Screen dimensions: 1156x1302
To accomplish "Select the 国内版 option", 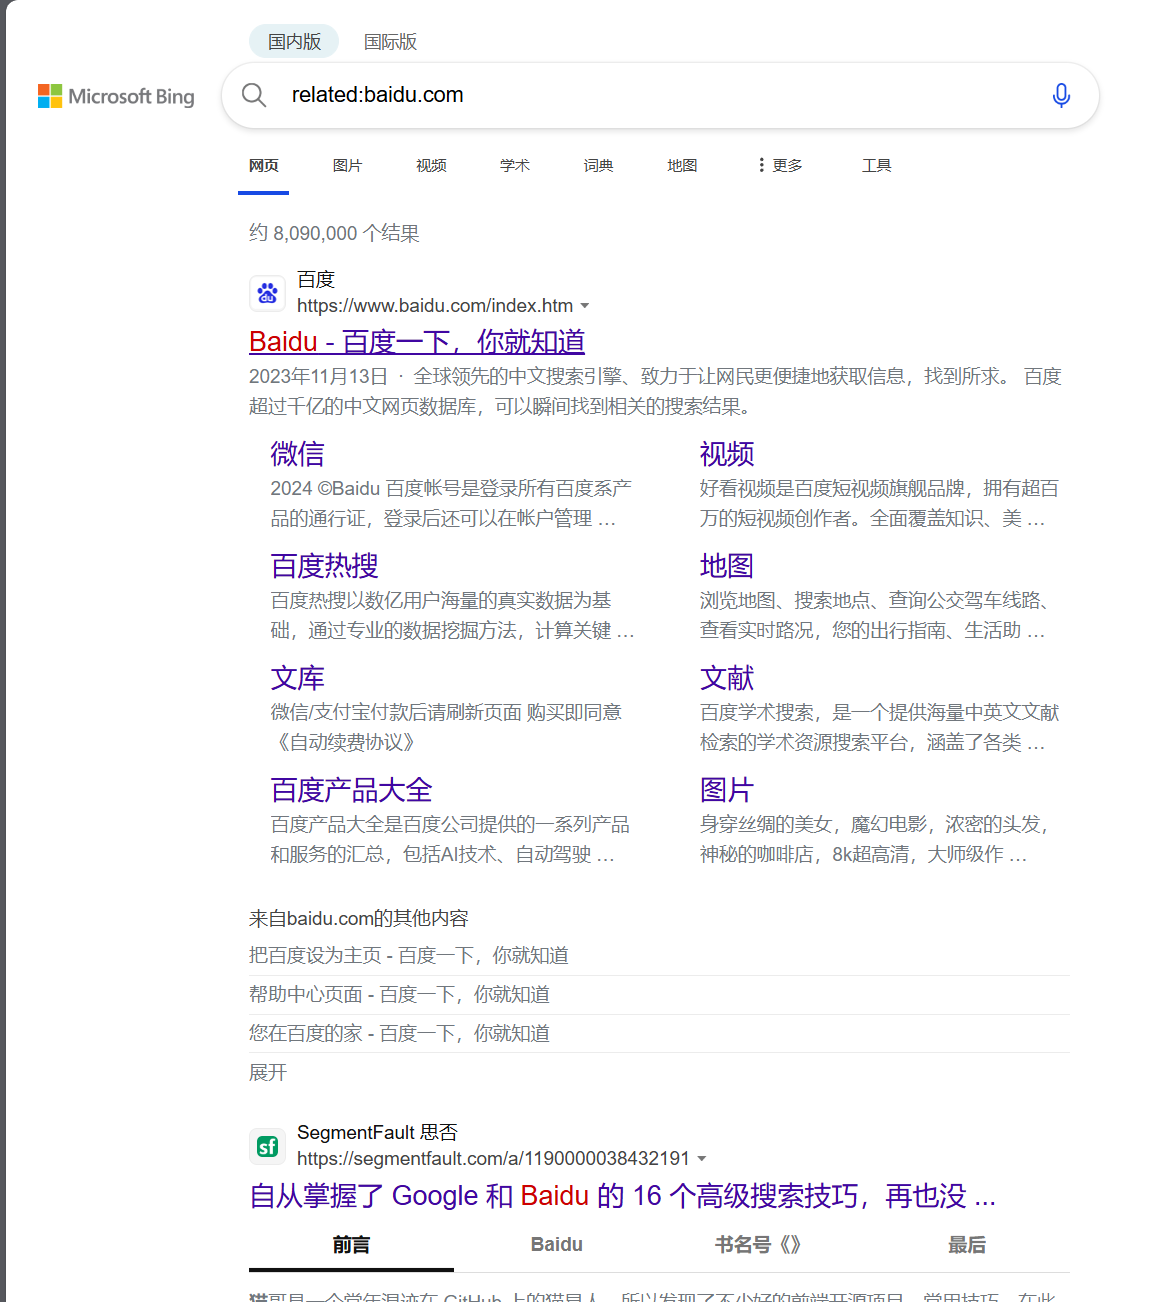I will (x=293, y=41).
